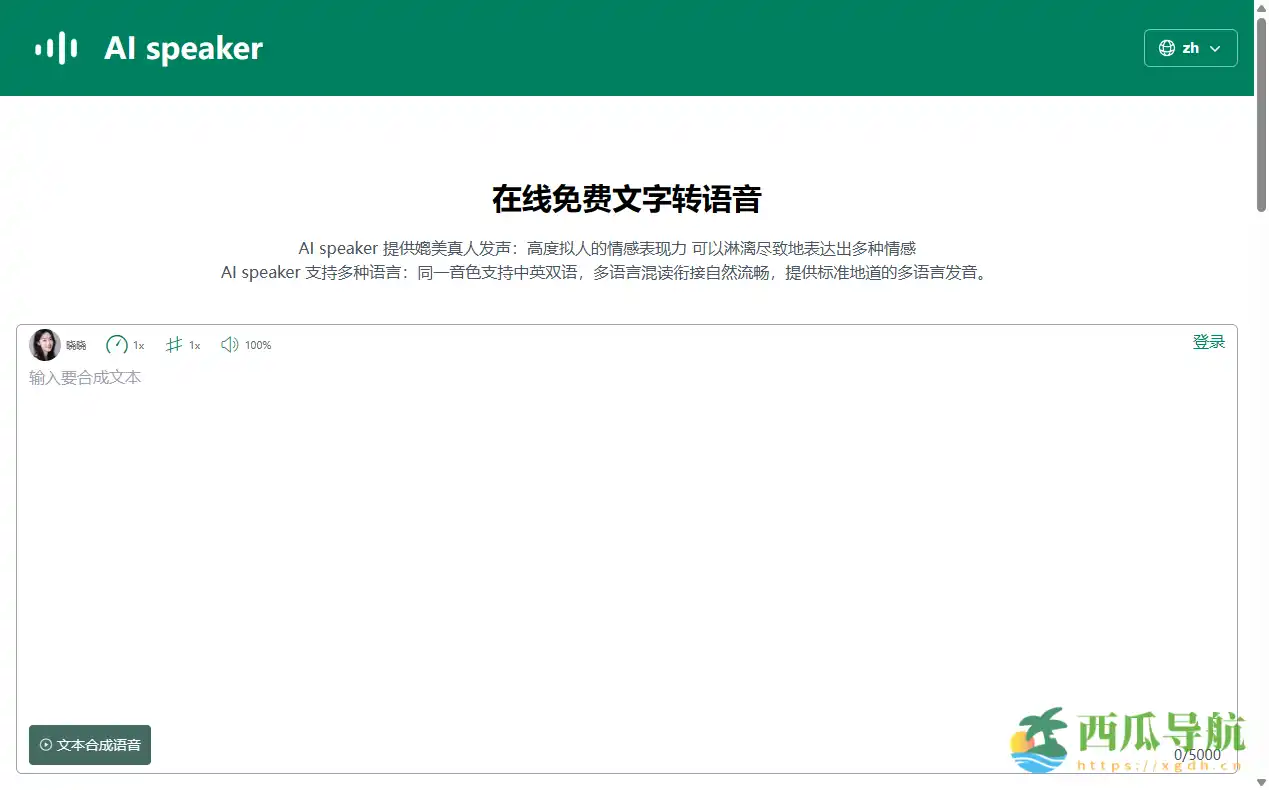
Task: Open the volume icon set at 100%
Action: 227,344
